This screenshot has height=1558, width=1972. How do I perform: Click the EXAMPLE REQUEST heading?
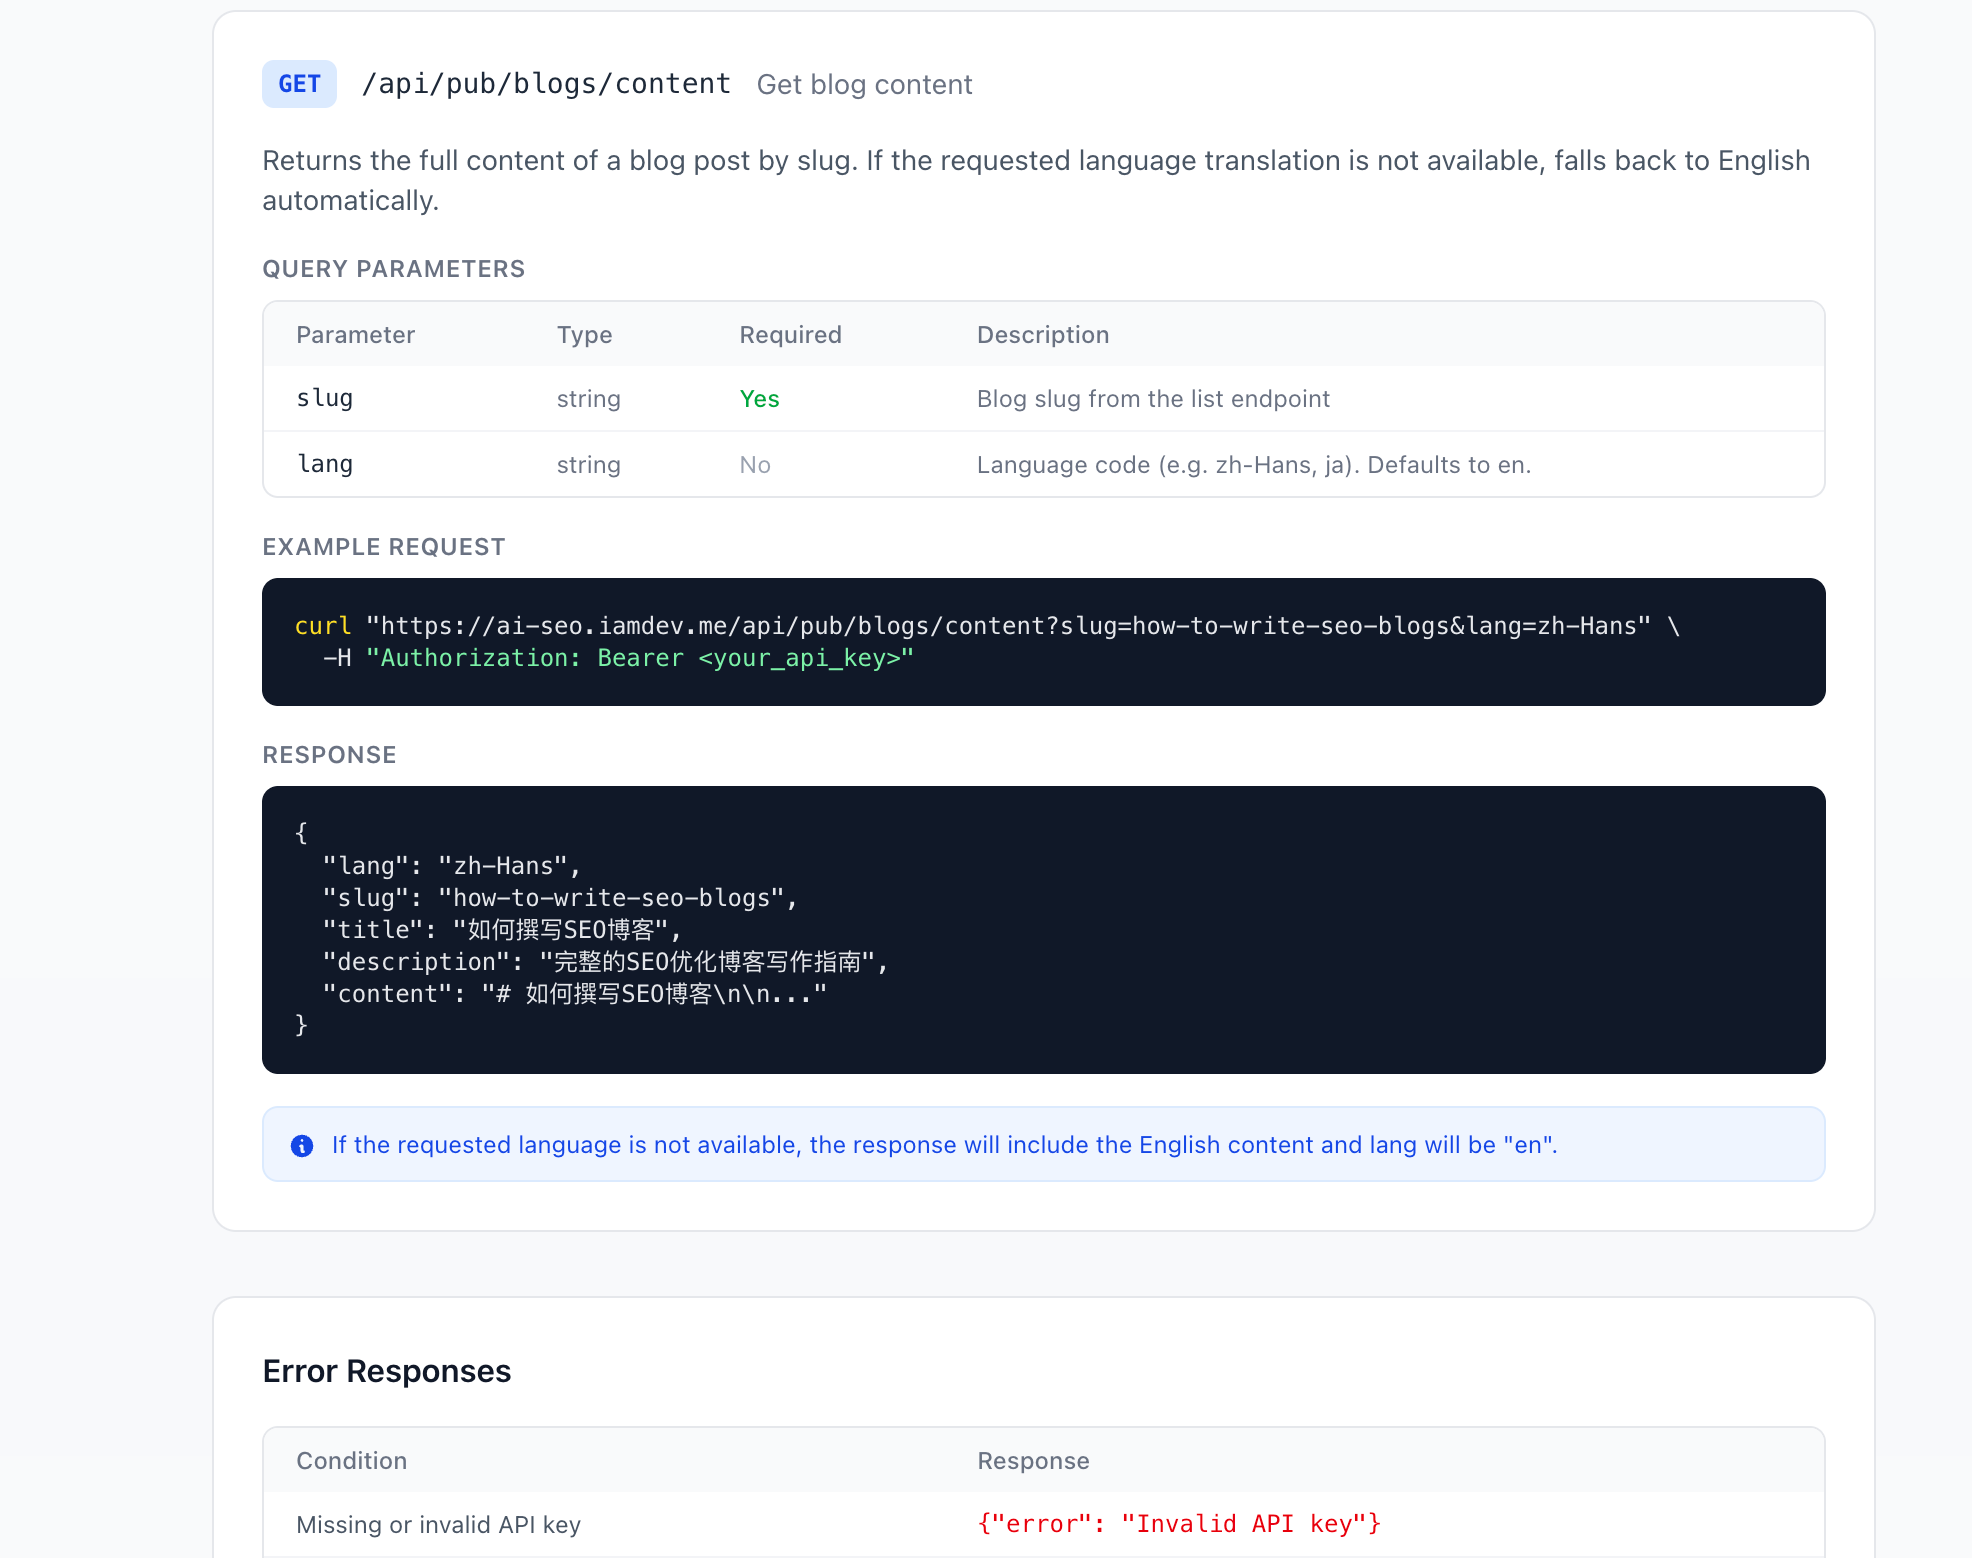point(383,547)
